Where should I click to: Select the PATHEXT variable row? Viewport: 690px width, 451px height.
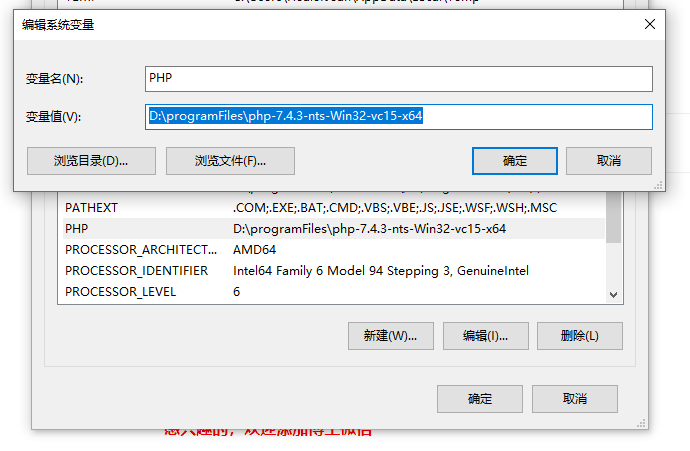pyautogui.click(x=334, y=207)
